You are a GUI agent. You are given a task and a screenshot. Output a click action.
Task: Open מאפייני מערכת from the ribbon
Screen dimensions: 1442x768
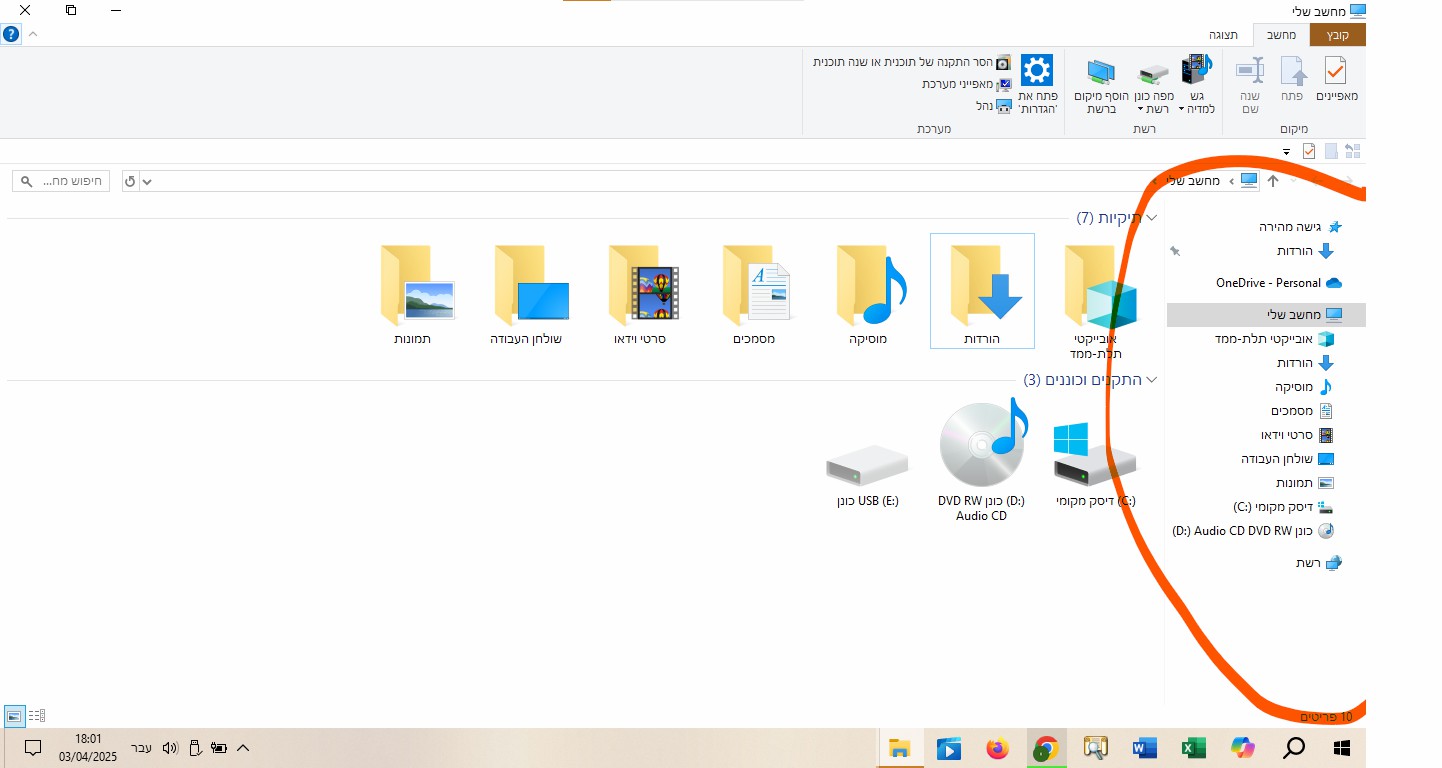pos(967,84)
